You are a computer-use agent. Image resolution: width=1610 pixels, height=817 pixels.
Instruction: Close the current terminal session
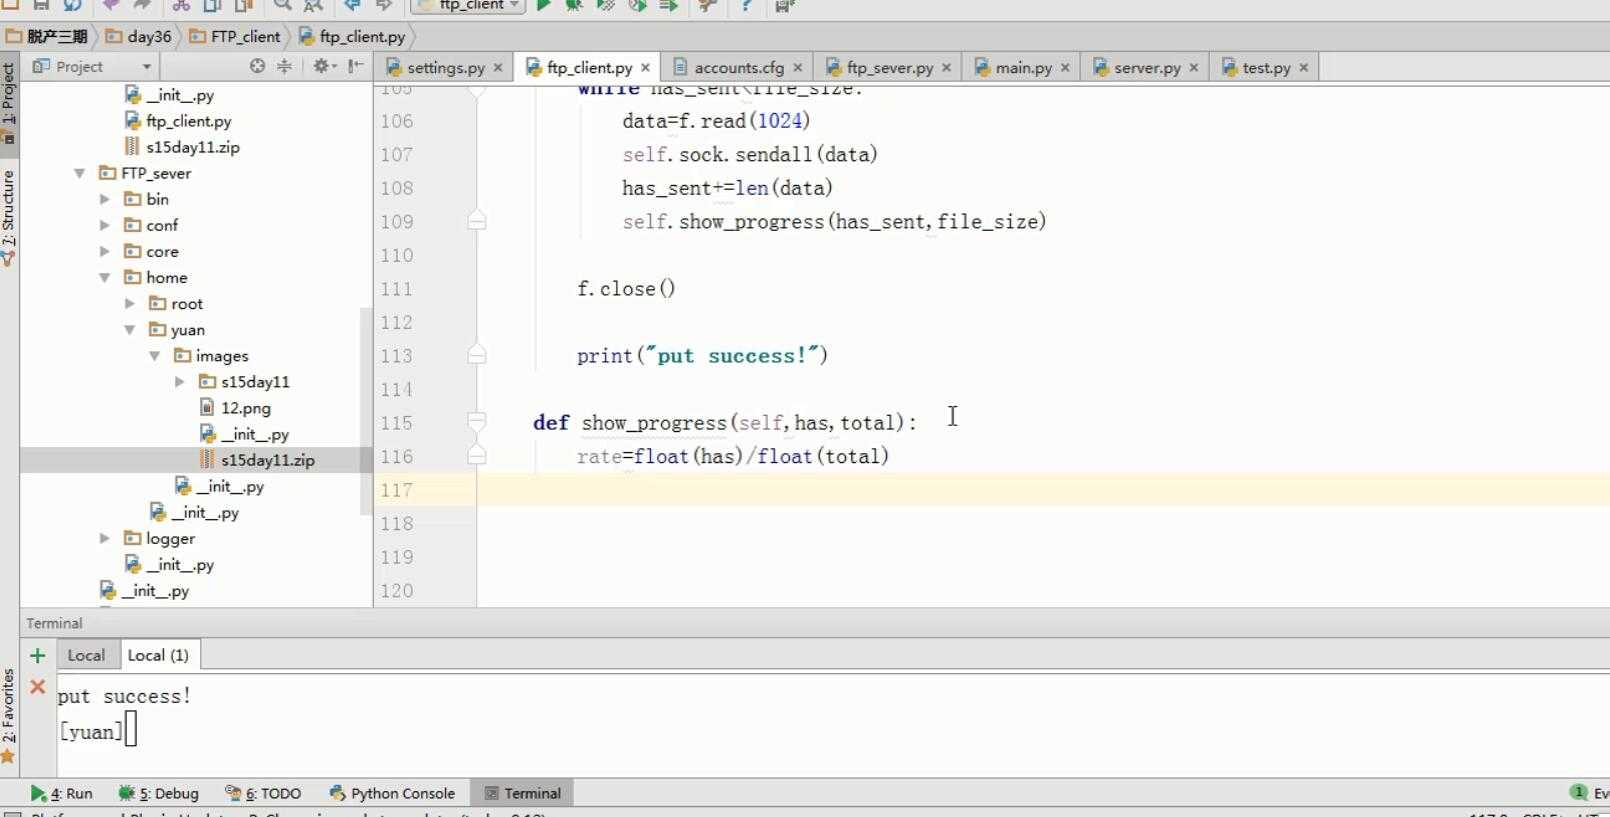coord(37,687)
